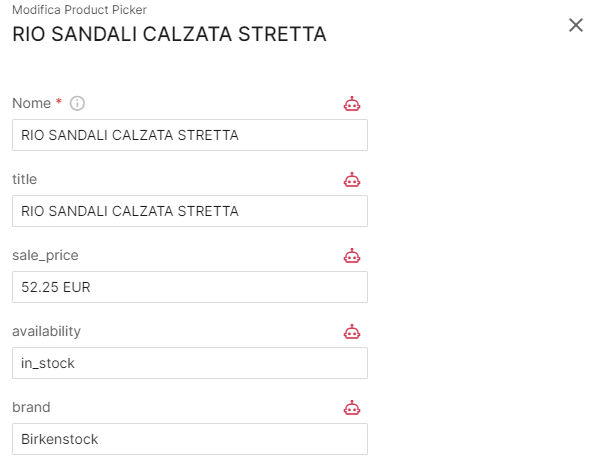This screenshot has width=600, height=456.
Task: Click the robot icon beside Nome
Action: click(351, 103)
